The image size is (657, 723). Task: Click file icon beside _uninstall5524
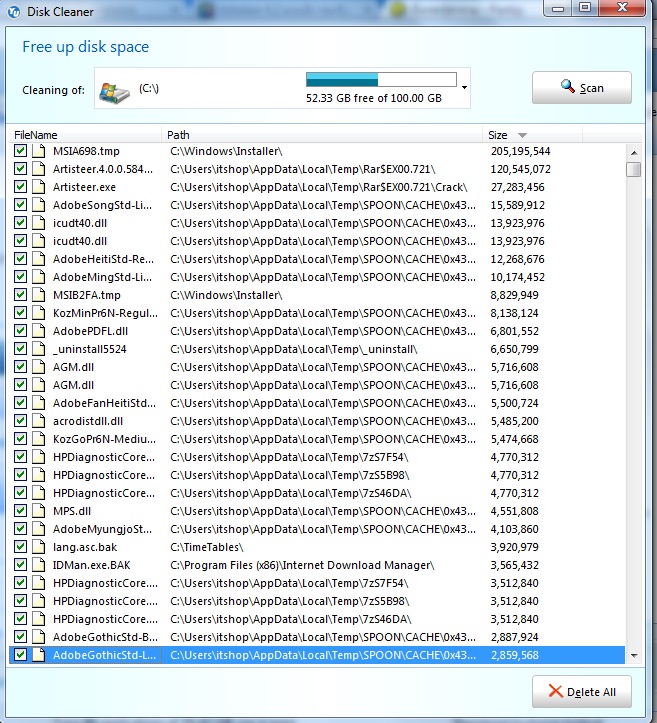(39, 349)
